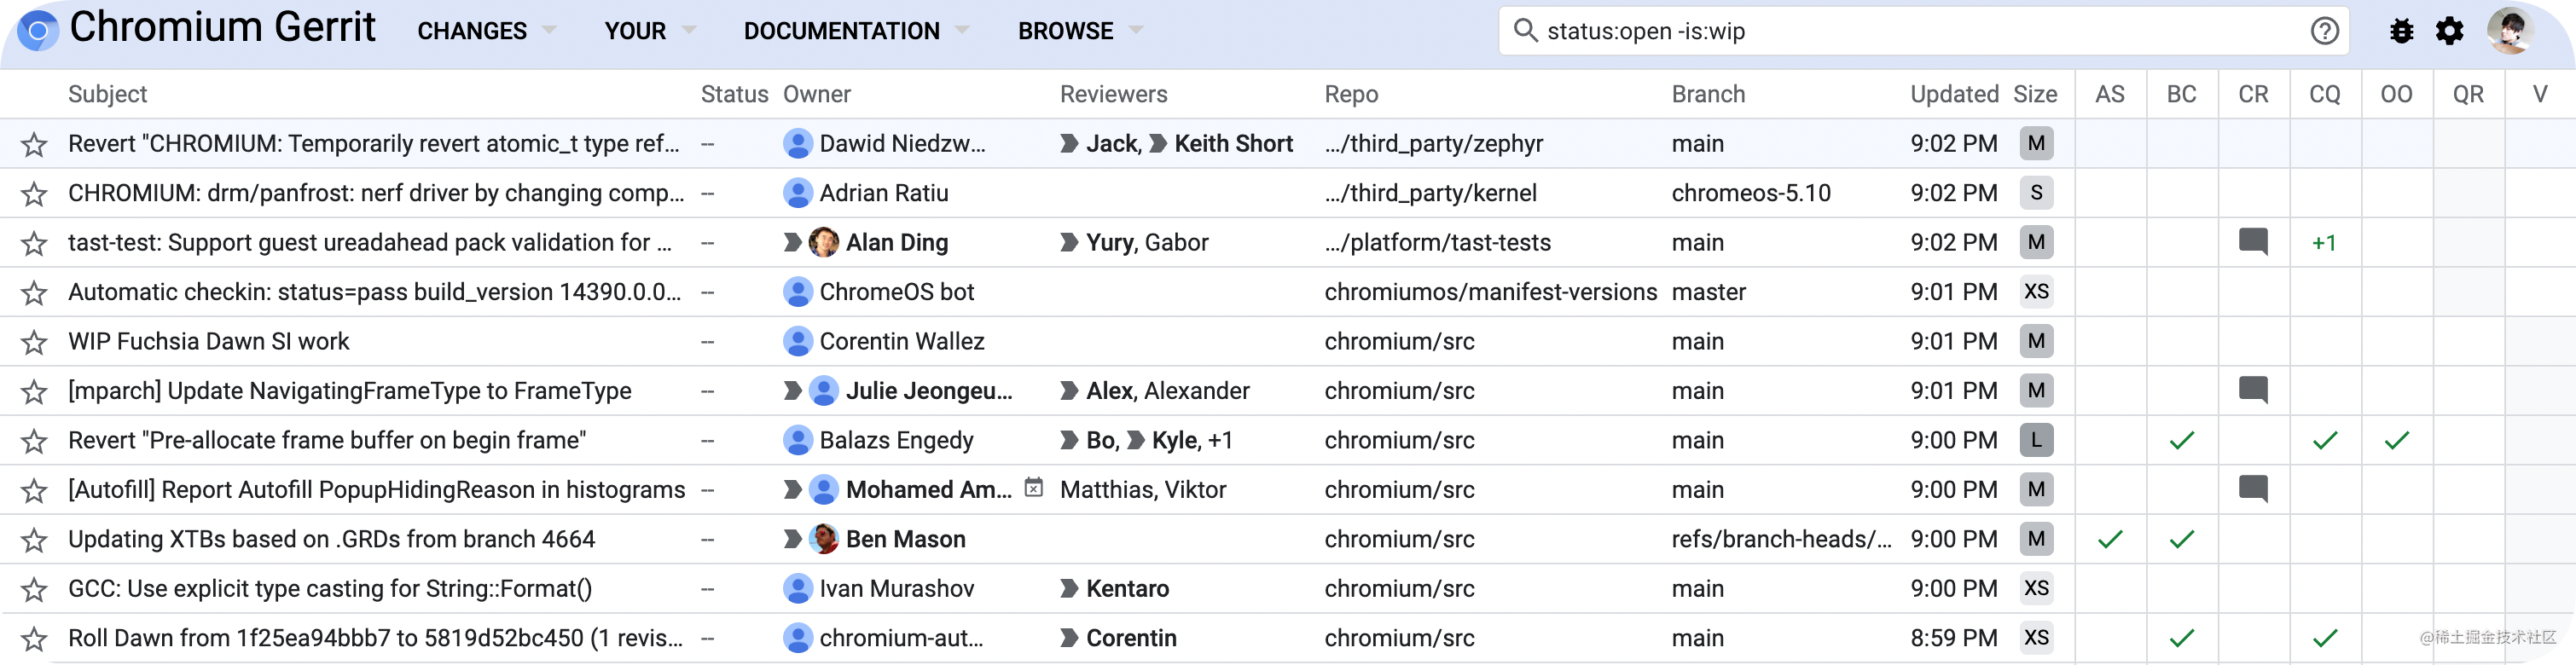2576x665 pixels.
Task: Click CQ +1 vote on tast-test row
Action: pos(2324,242)
